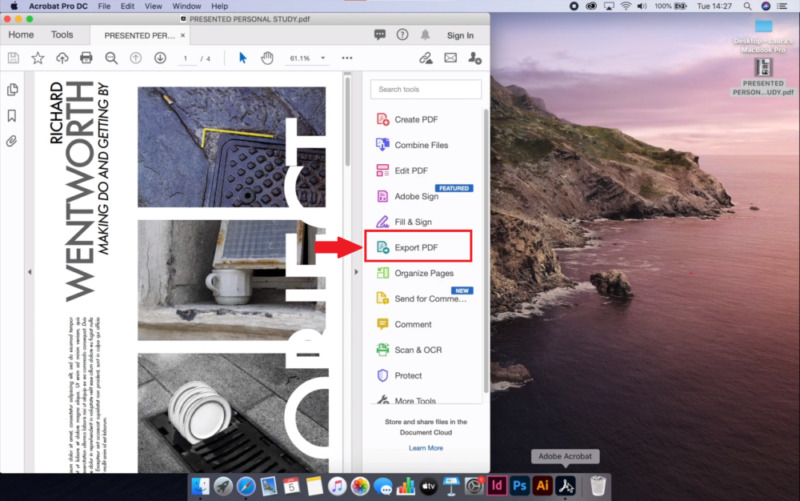Expand more tools ellipsis menu
The width and height of the screenshot is (800, 501).
[x=347, y=58]
